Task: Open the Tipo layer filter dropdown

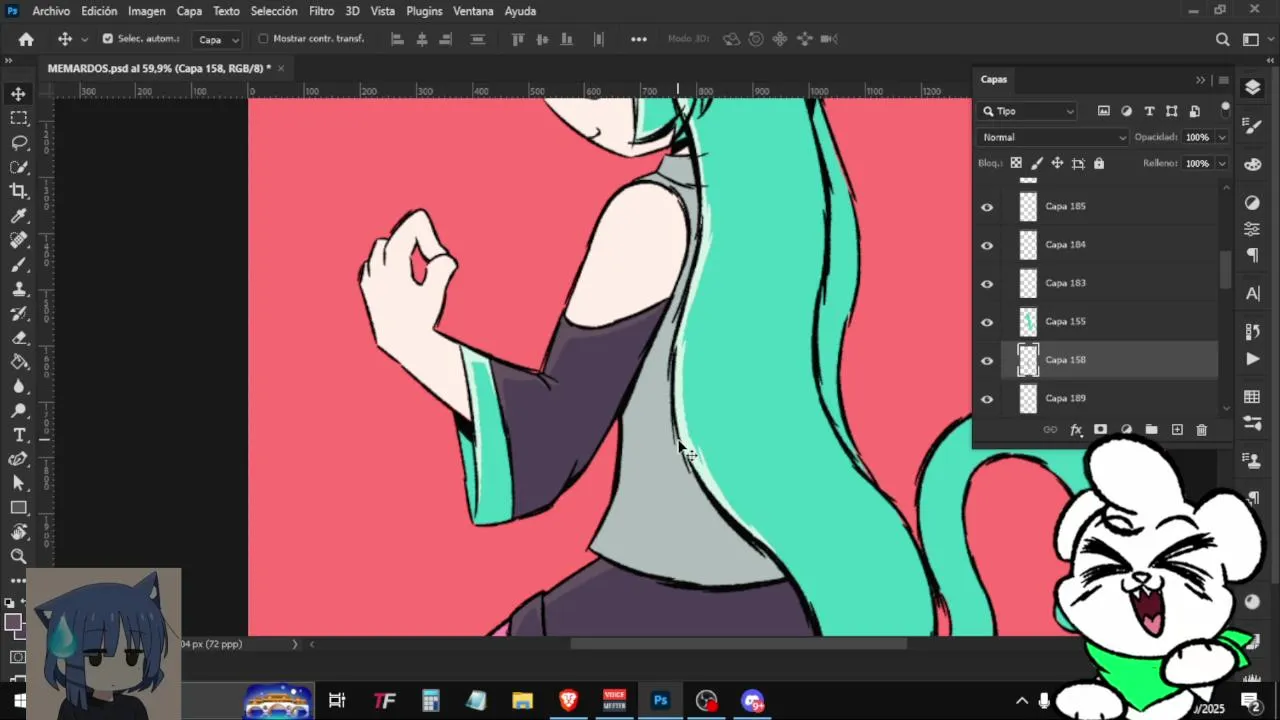Action: (x=1028, y=111)
